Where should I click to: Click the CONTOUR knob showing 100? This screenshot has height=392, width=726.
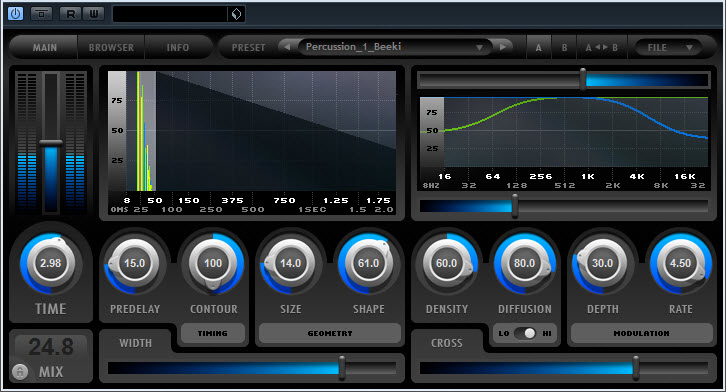[x=213, y=263]
